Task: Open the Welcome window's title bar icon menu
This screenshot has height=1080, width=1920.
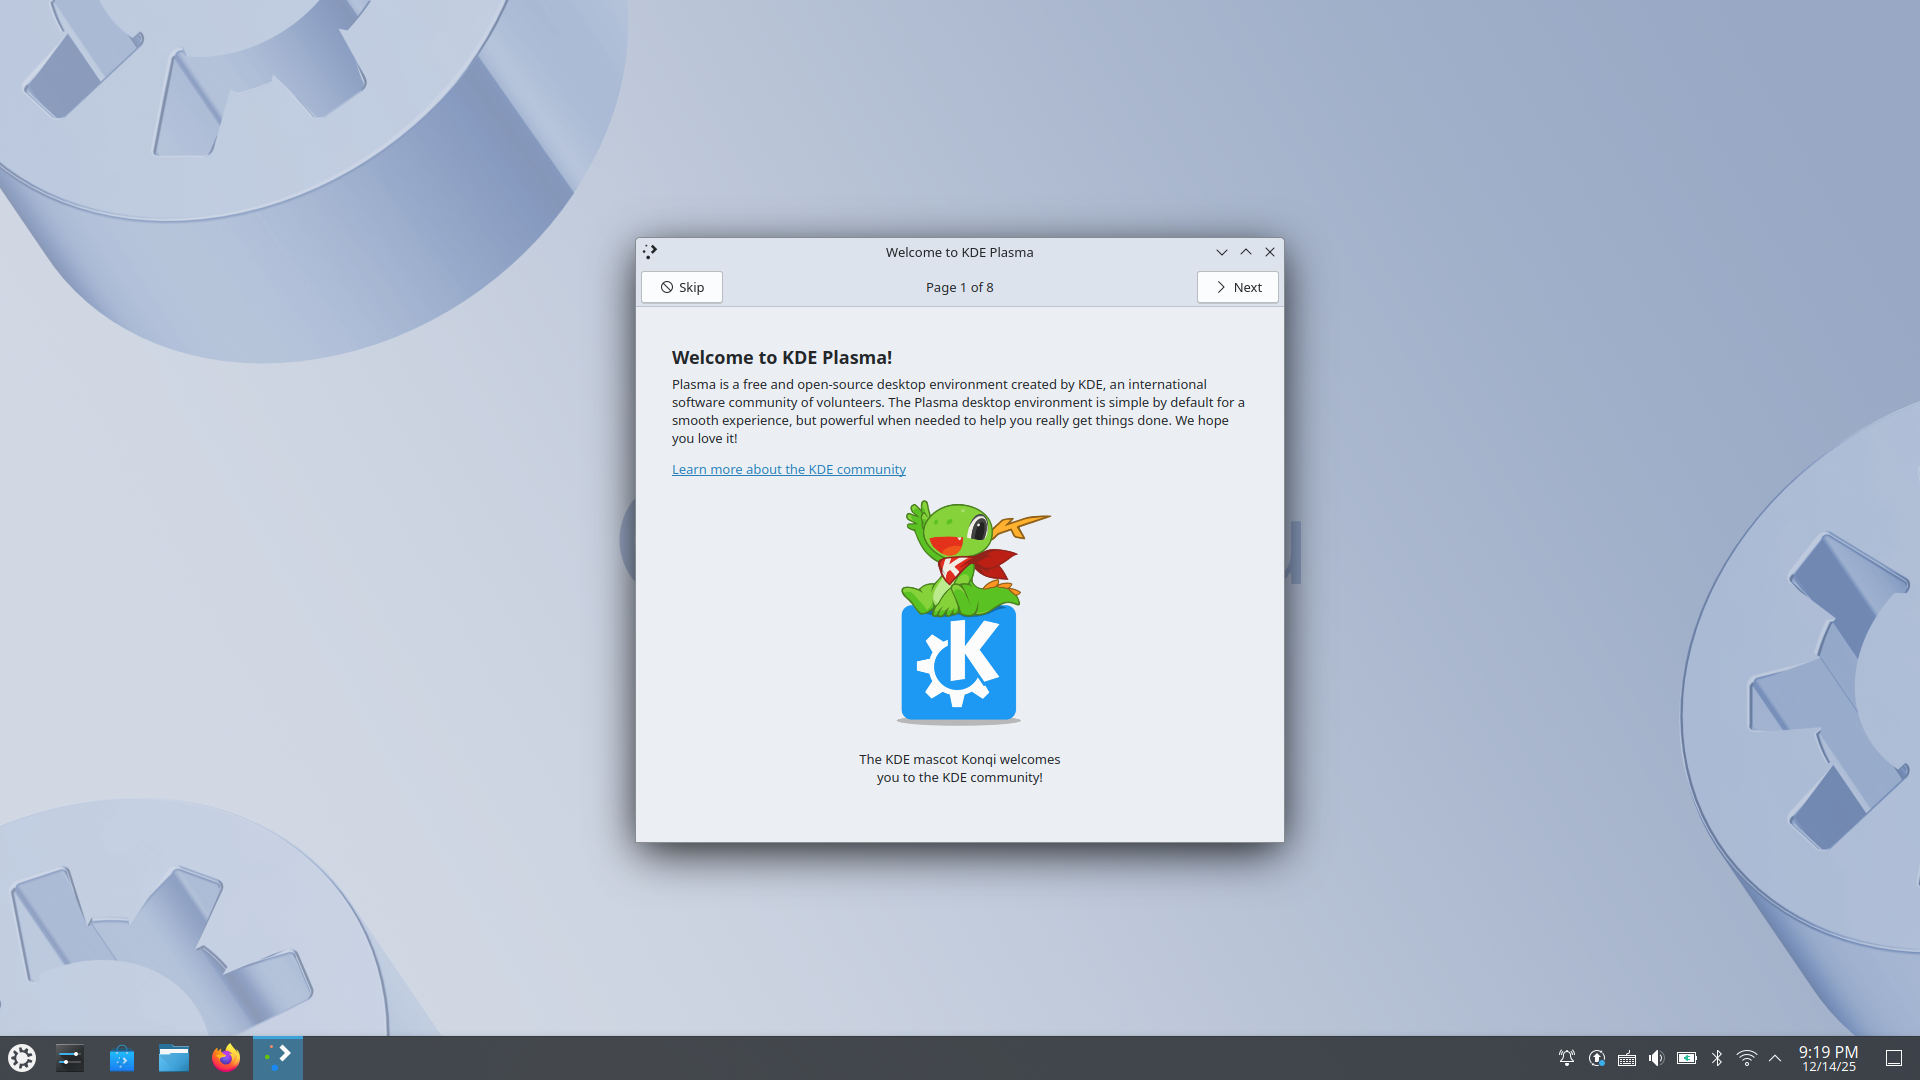Action: click(x=650, y=252)
